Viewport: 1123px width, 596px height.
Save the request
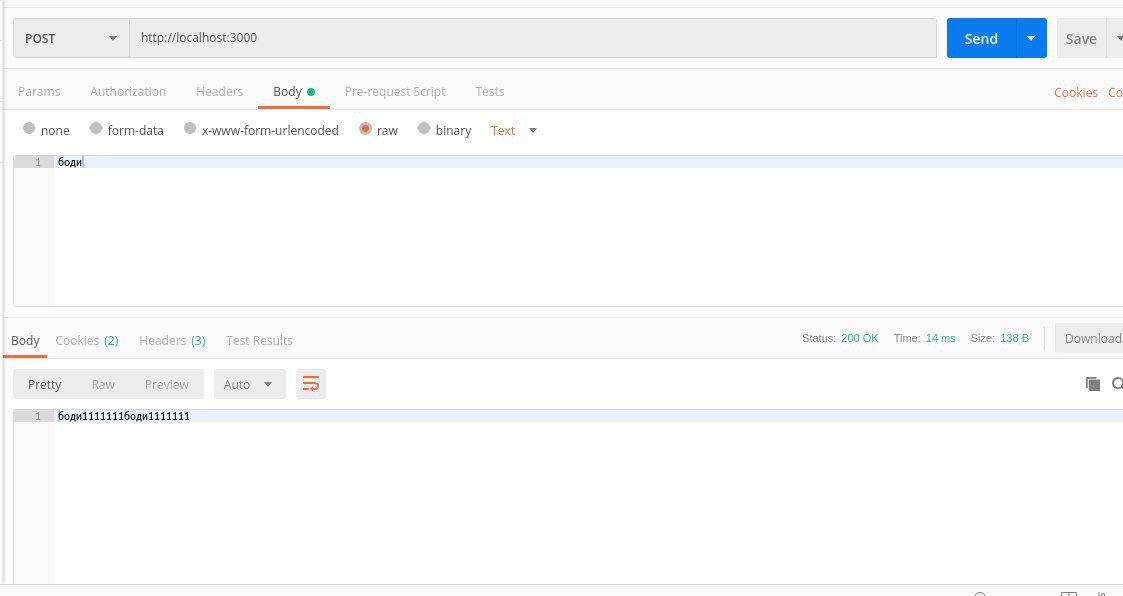click(x=1081, y=38)
